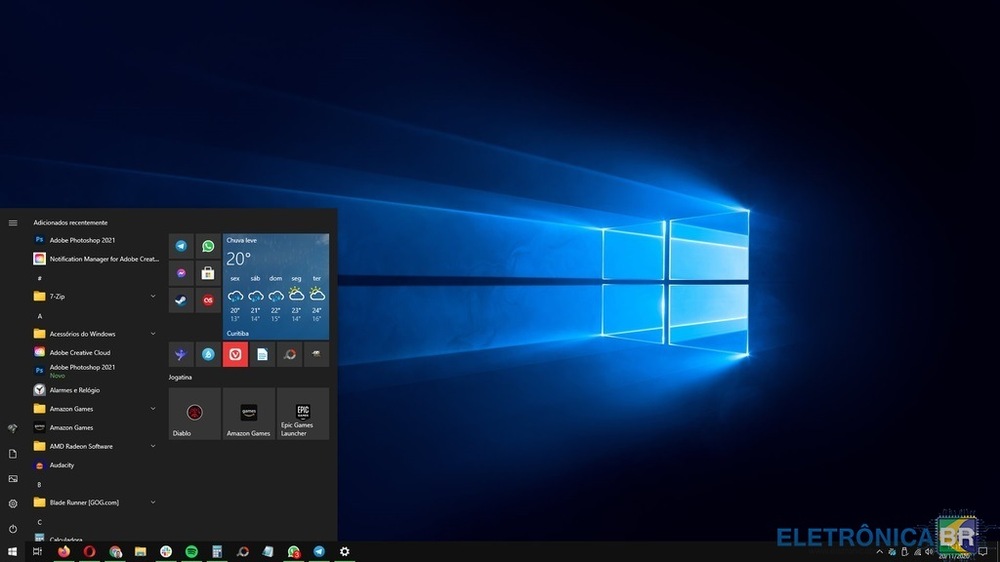Expand the 7-Zip folder
Image resolution: width=1000 pixels, height=562 pixels.
(x=153, y=296)
